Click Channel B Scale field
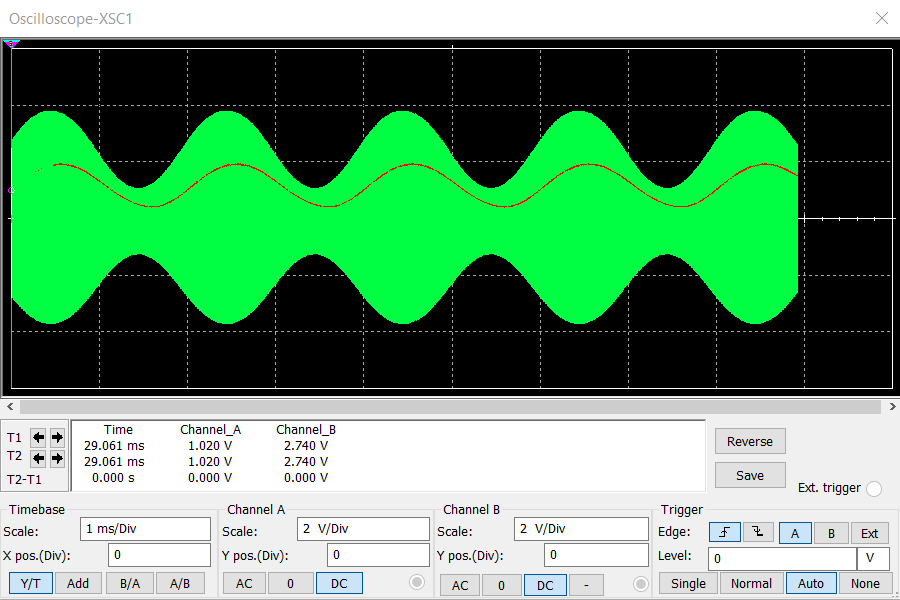The height and width of the screenshot is (600, 900). click(581, 529)
